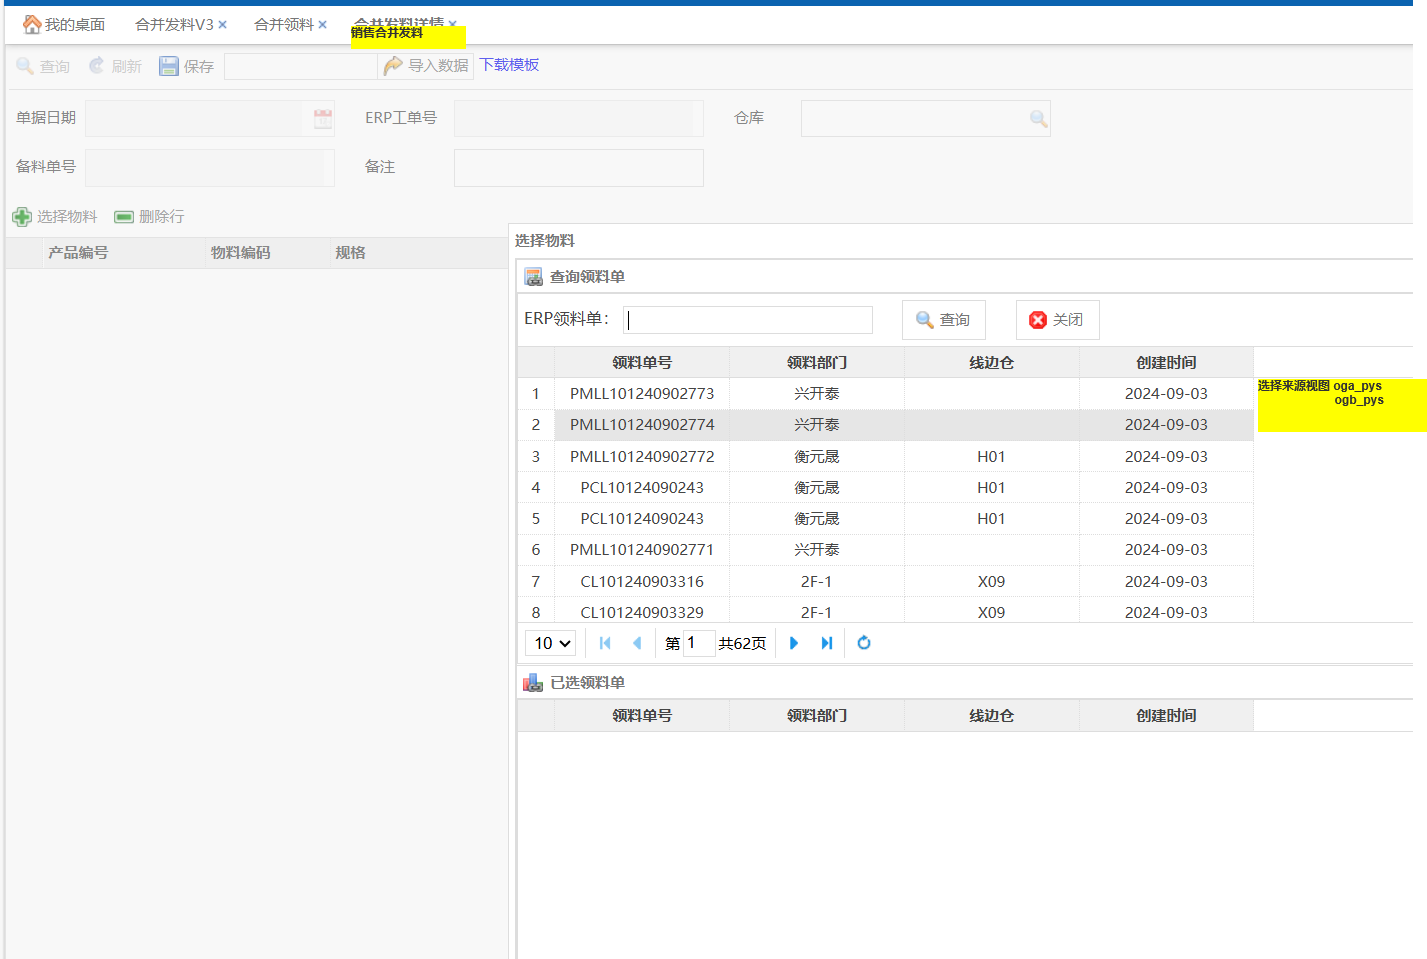1427x959 pixels.
Task: Click the pagination refresh icon
Action: pos(864,643)
